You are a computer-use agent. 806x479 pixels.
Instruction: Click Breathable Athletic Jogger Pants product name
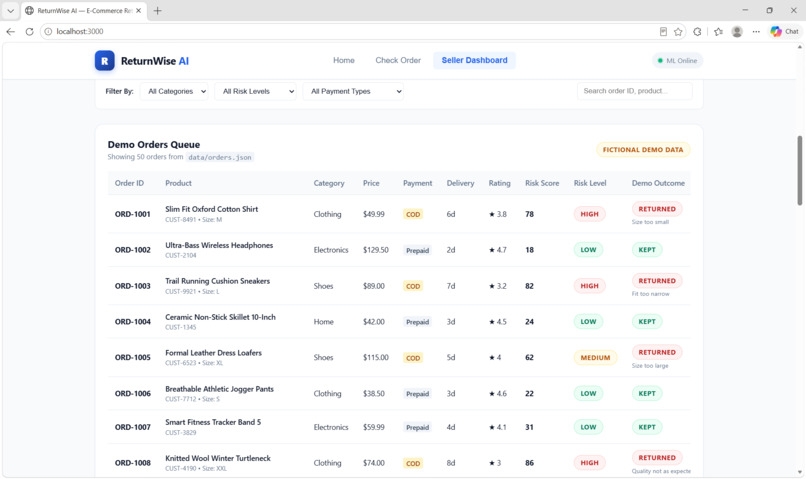[219, 389]
